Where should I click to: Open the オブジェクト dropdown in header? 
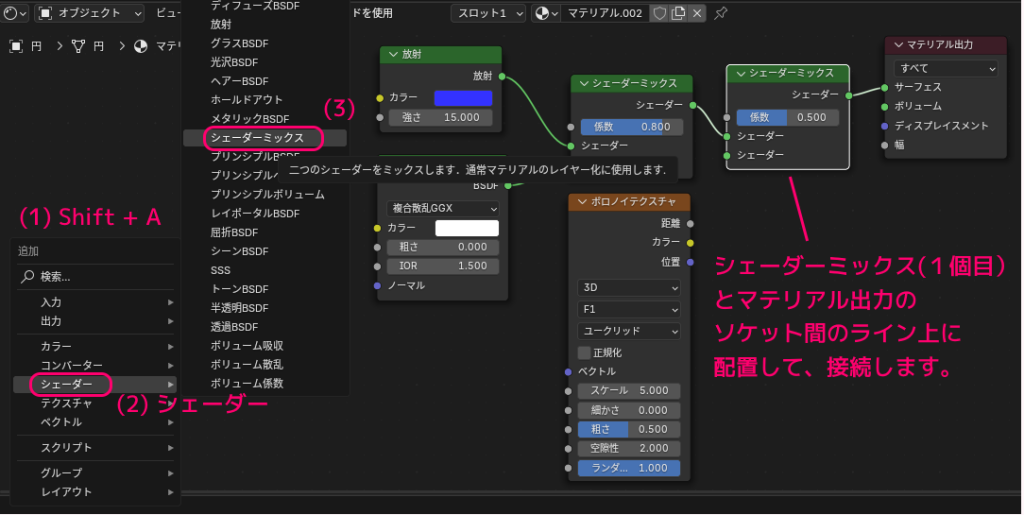90,13
